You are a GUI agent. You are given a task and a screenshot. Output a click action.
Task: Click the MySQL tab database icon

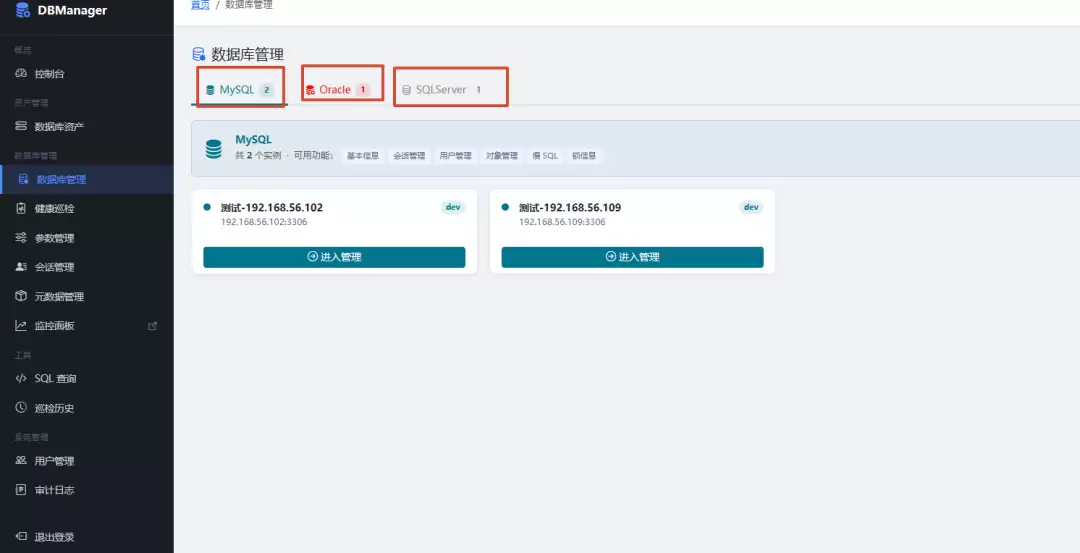tap(210, 90)
